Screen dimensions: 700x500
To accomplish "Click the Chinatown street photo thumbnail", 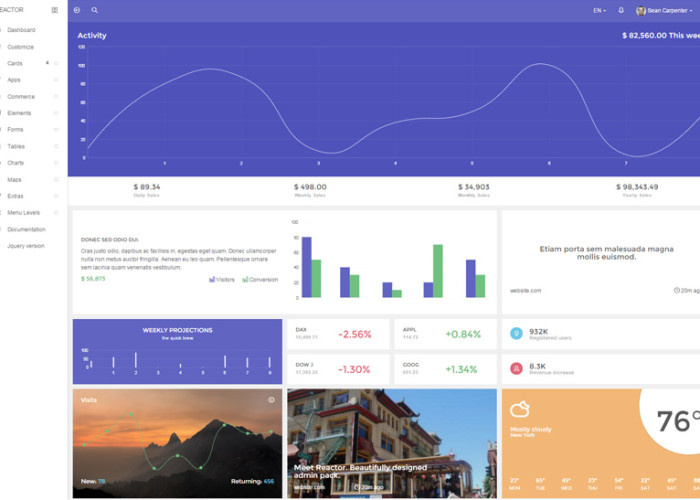I will (x=392, y=443).
